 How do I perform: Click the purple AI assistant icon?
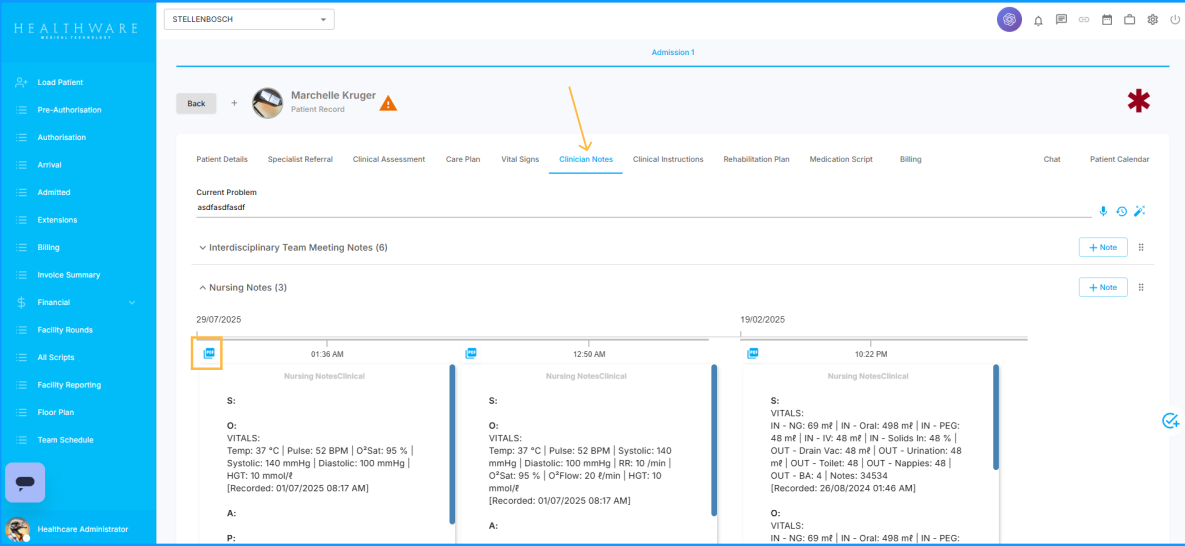pos(1009,20)
